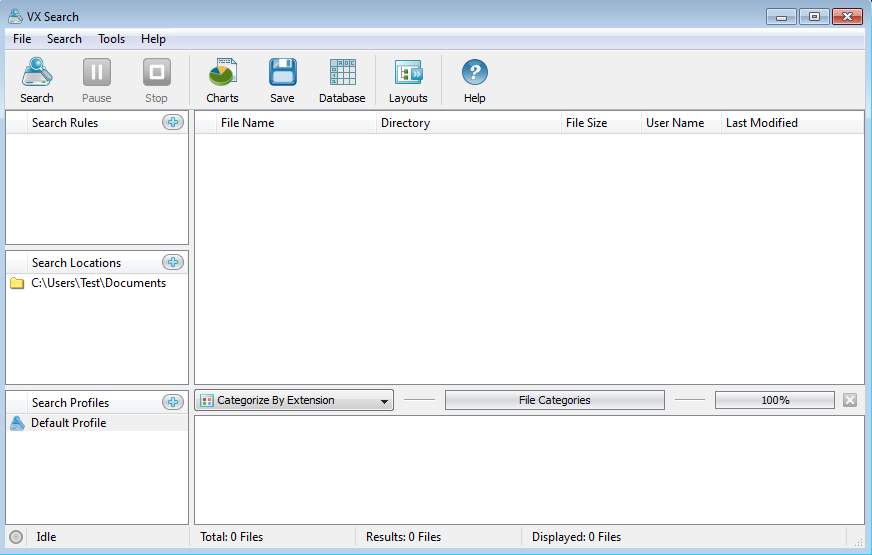The height and width of the screenshot is (555, 872).
Task: Click the File Categories button
Action: pyautogui.click(x=554, y=400)
